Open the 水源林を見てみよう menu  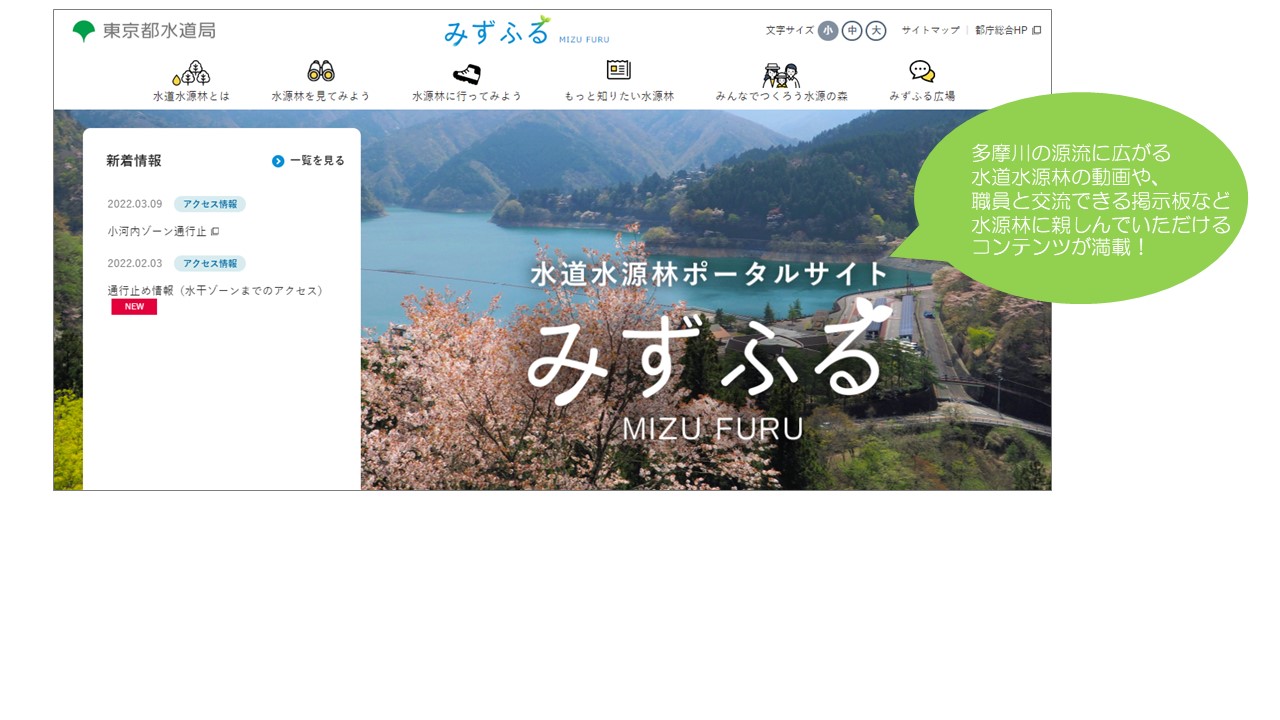coord(321,96)
